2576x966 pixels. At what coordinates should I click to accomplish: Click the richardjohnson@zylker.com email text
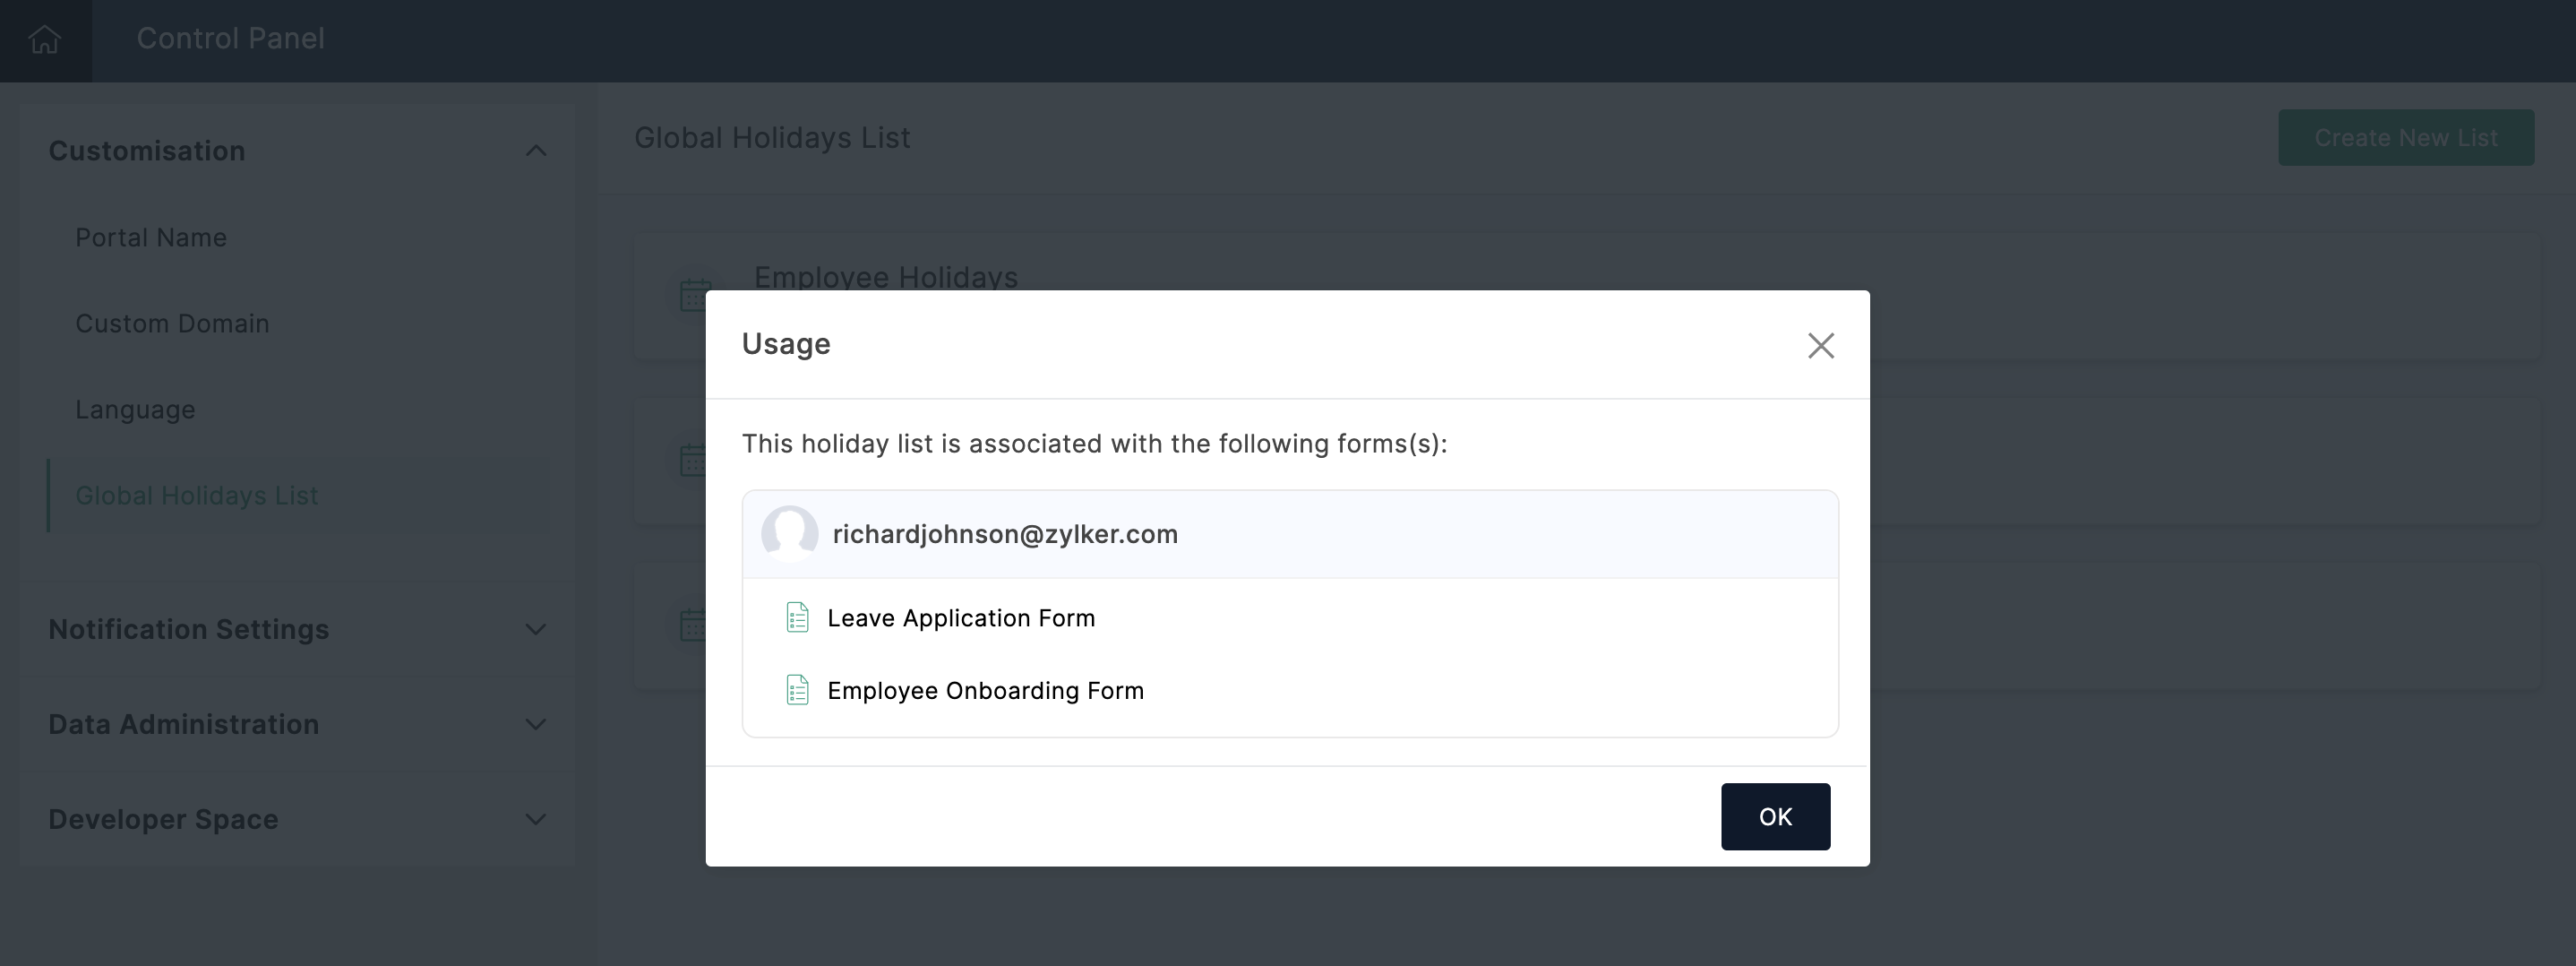(x=1005, y=534)
